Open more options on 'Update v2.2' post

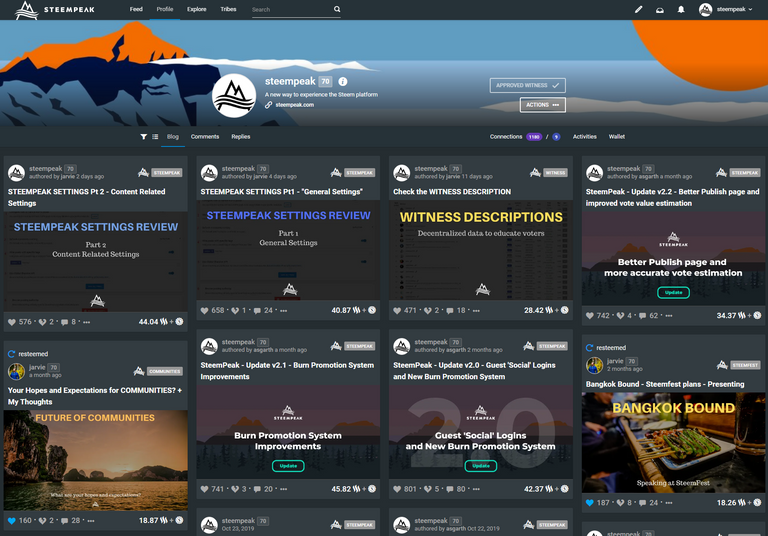669,316
